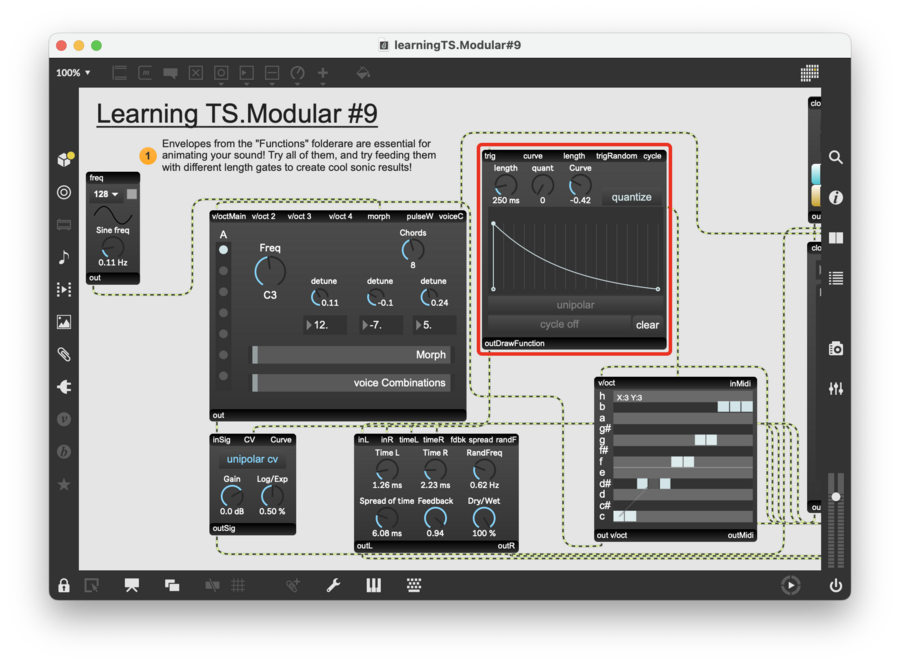This screenshot has width=900, height=665.
Task: Click the 'clear' button in function module
Action: [648, 324]
